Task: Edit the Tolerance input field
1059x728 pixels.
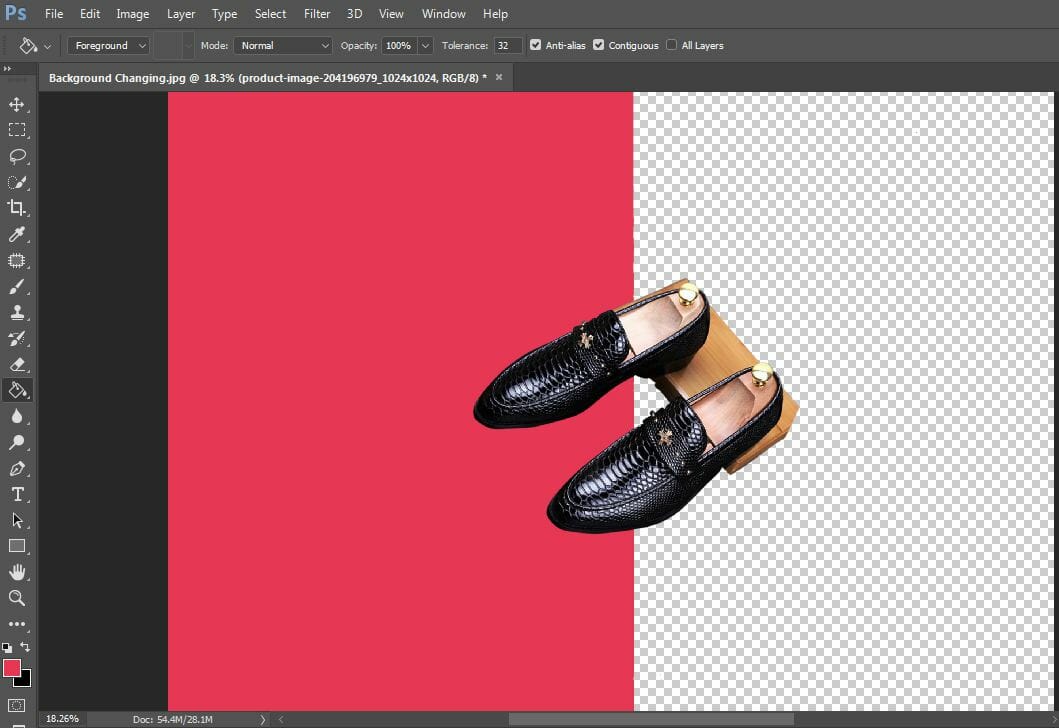Action: 506,45
